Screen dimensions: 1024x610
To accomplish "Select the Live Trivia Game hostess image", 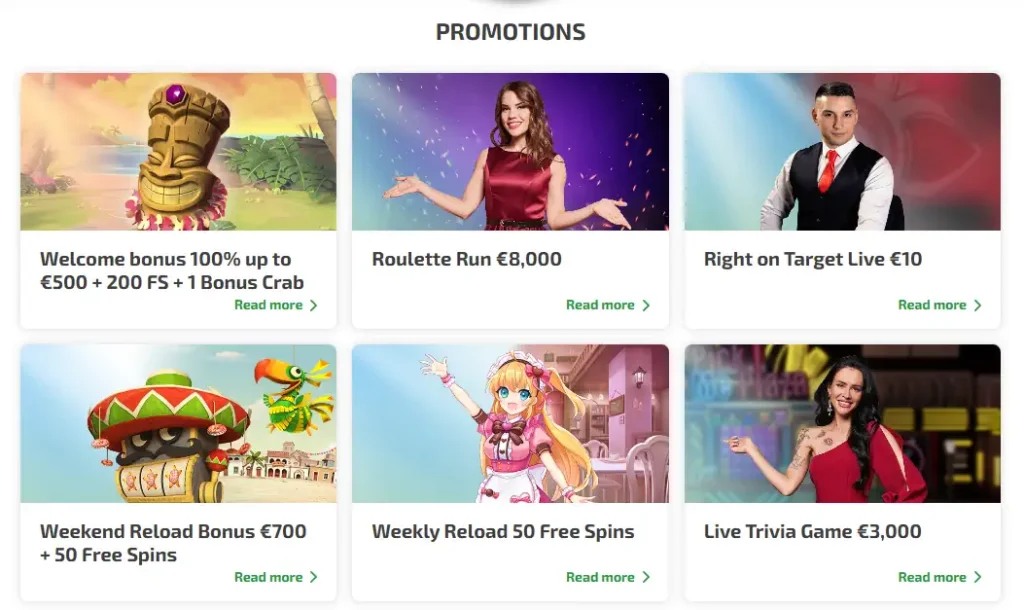I will click(842, 424).
